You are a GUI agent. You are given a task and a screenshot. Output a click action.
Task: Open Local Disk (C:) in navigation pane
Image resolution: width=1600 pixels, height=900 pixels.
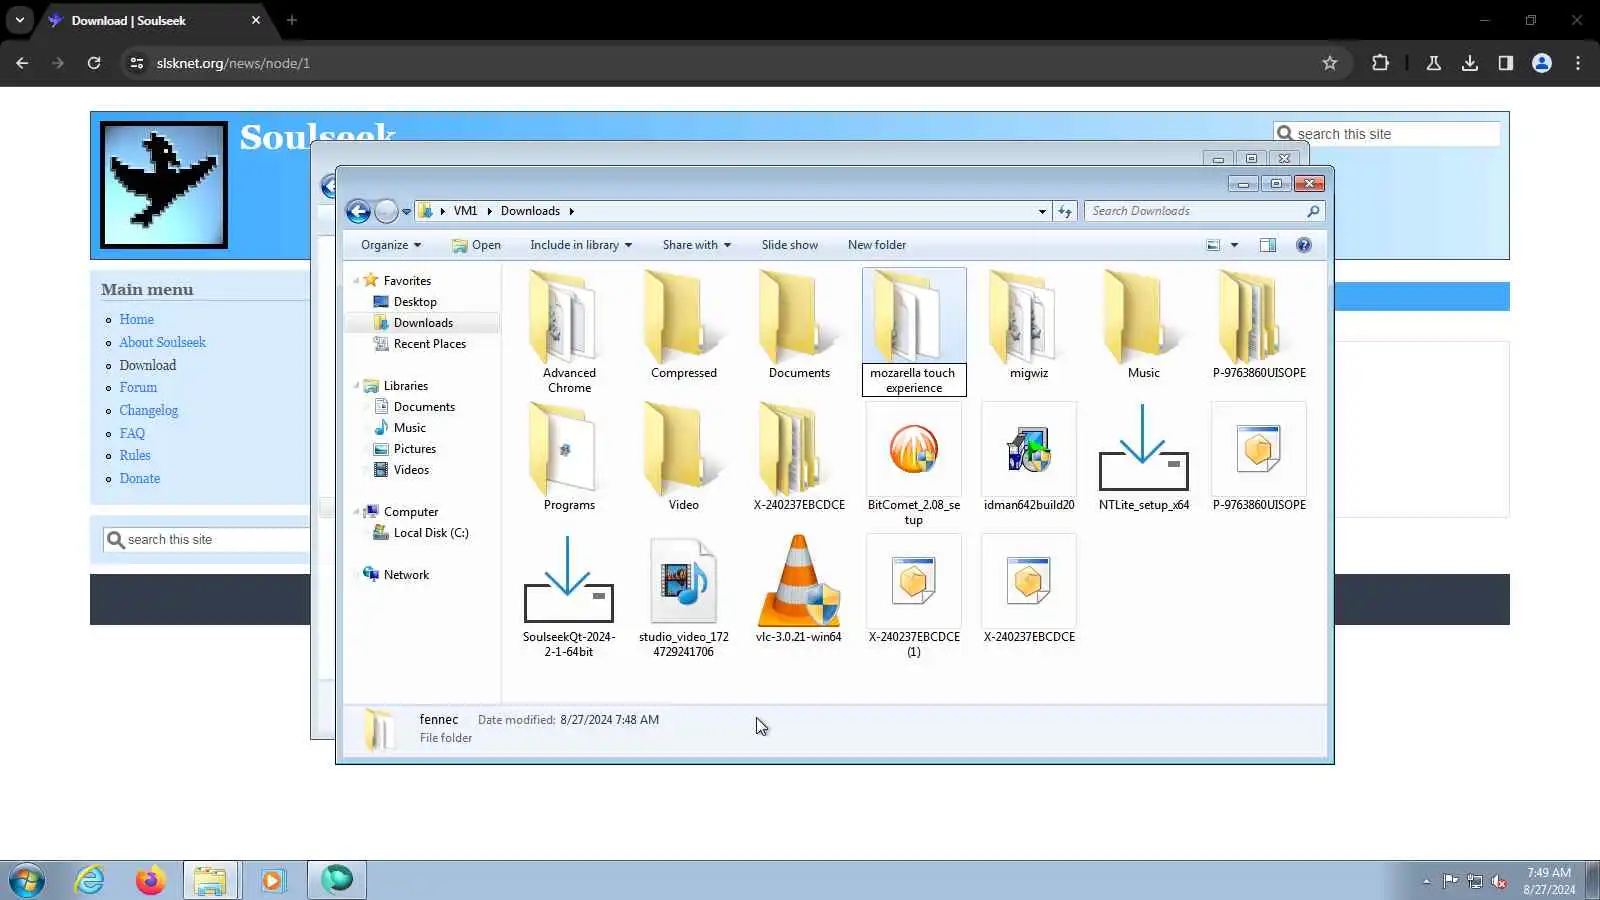point(431,533)
